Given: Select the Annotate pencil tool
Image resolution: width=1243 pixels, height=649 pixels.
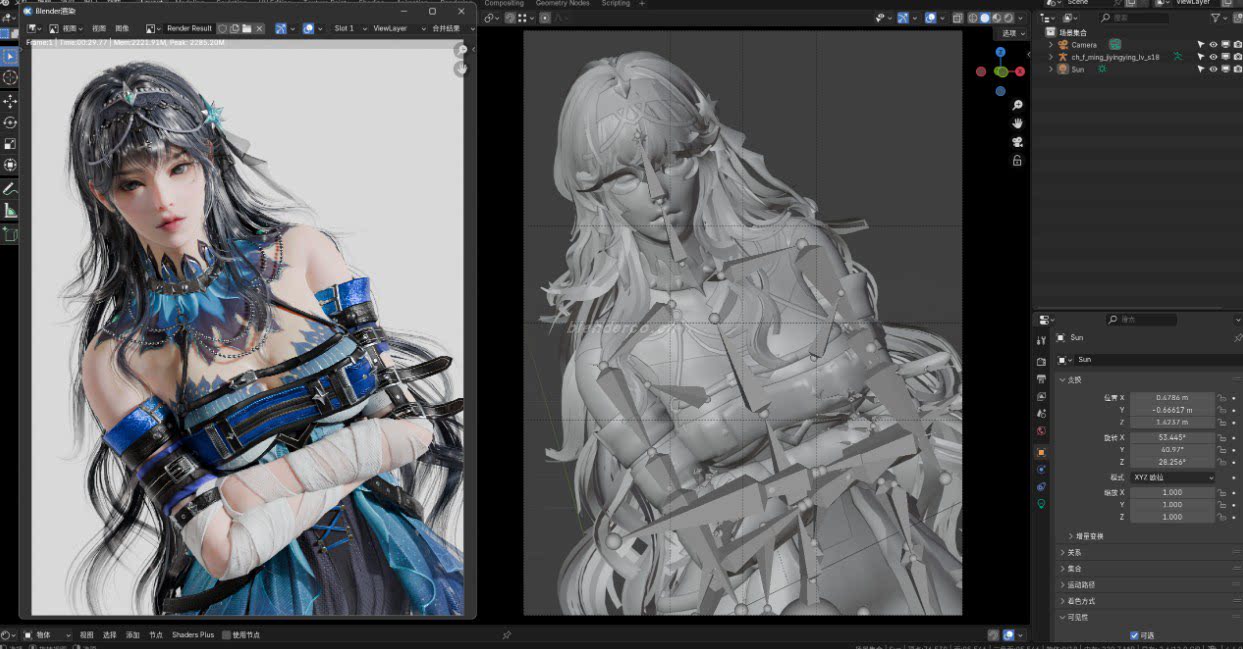Looking at the screenshot, I should click(x=9, y=188).
